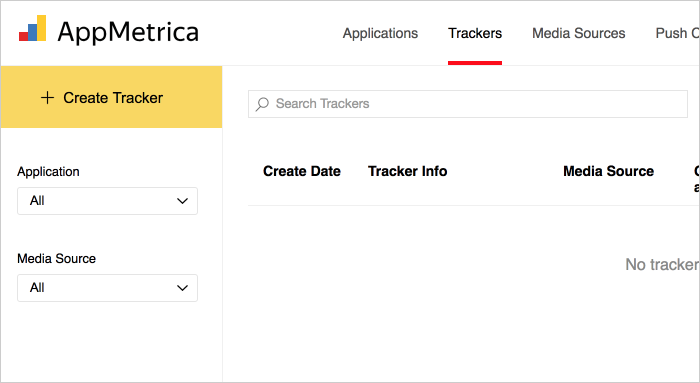Open the Application All dropdown
The height and width of the screenshot is (383, 700).
coord(107,201)
